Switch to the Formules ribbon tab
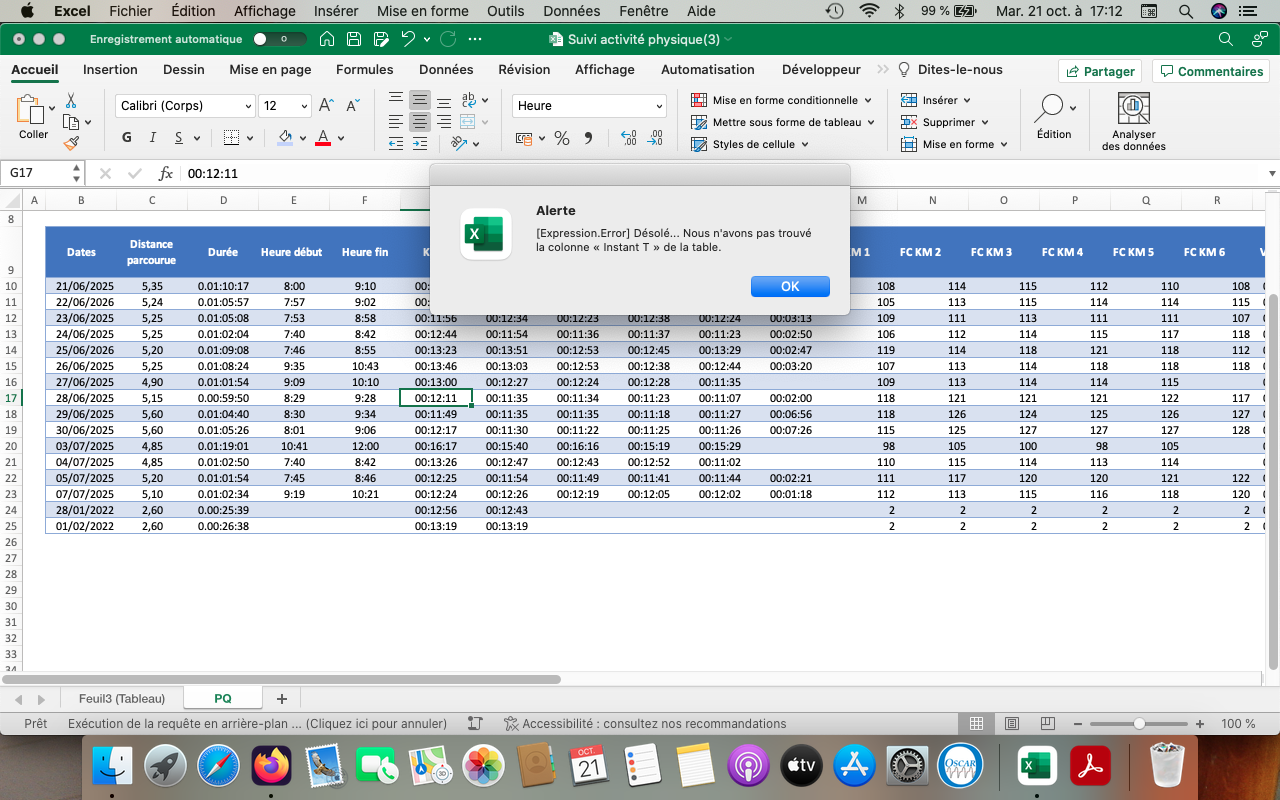This screenshot has width=1280, height=800. point(364,70)
